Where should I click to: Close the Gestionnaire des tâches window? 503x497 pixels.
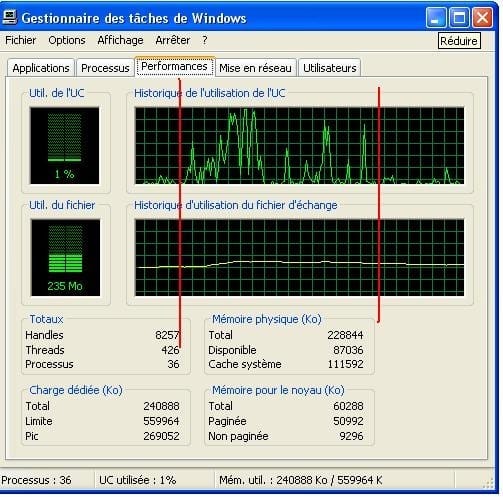482,18
